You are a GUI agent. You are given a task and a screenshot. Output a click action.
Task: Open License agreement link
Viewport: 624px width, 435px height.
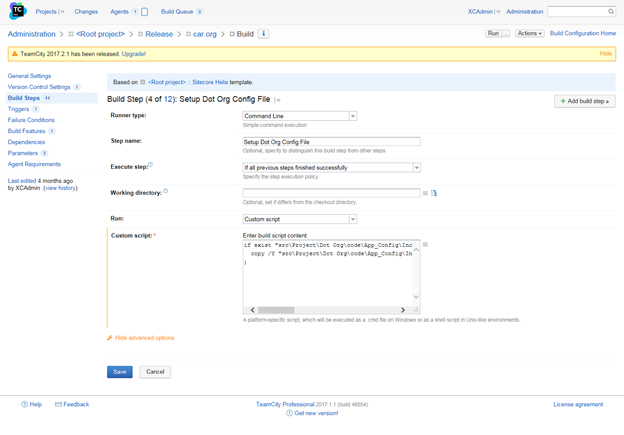578,404
